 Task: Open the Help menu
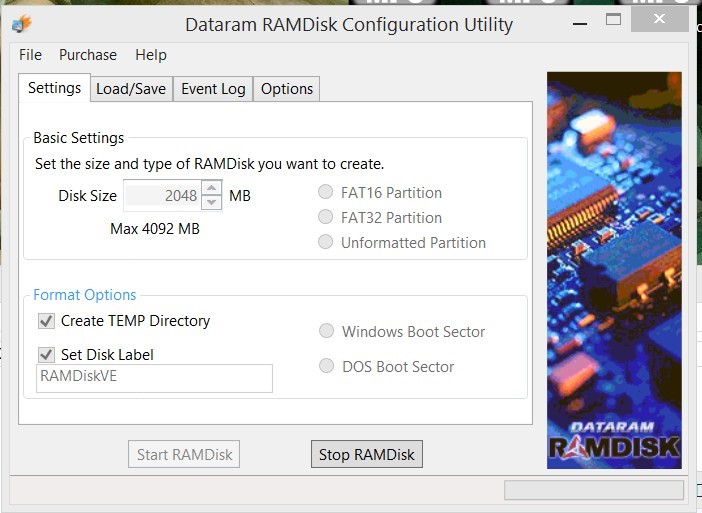[x=151, y=55]
